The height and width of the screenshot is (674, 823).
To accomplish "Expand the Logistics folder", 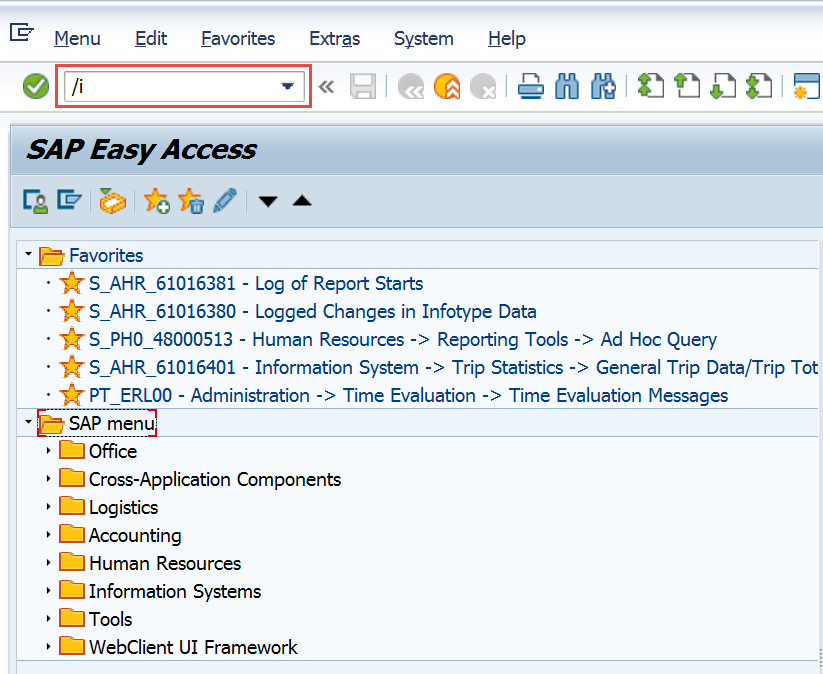I will click(48, 507).
